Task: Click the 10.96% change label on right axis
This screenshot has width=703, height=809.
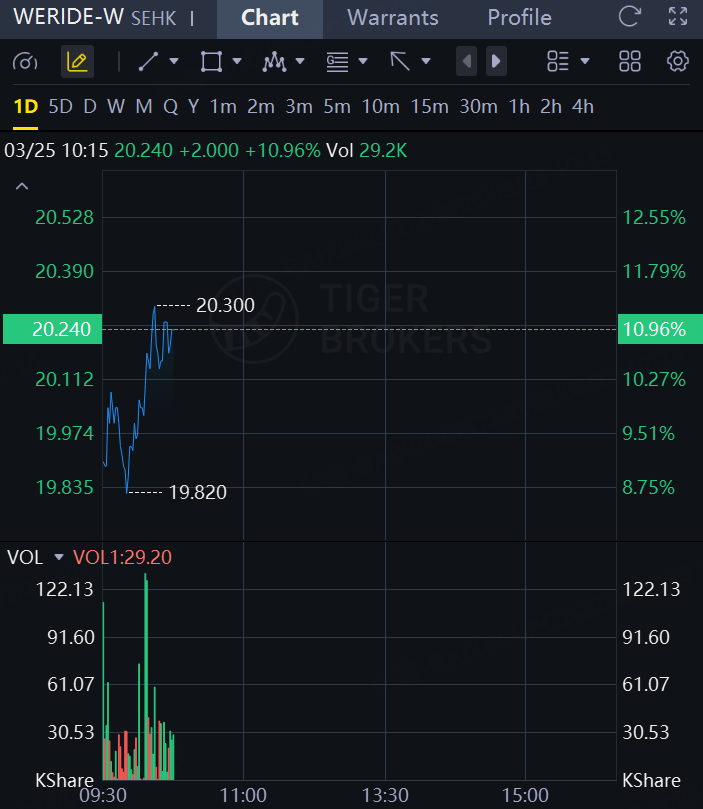Action: tap(660, 329)
